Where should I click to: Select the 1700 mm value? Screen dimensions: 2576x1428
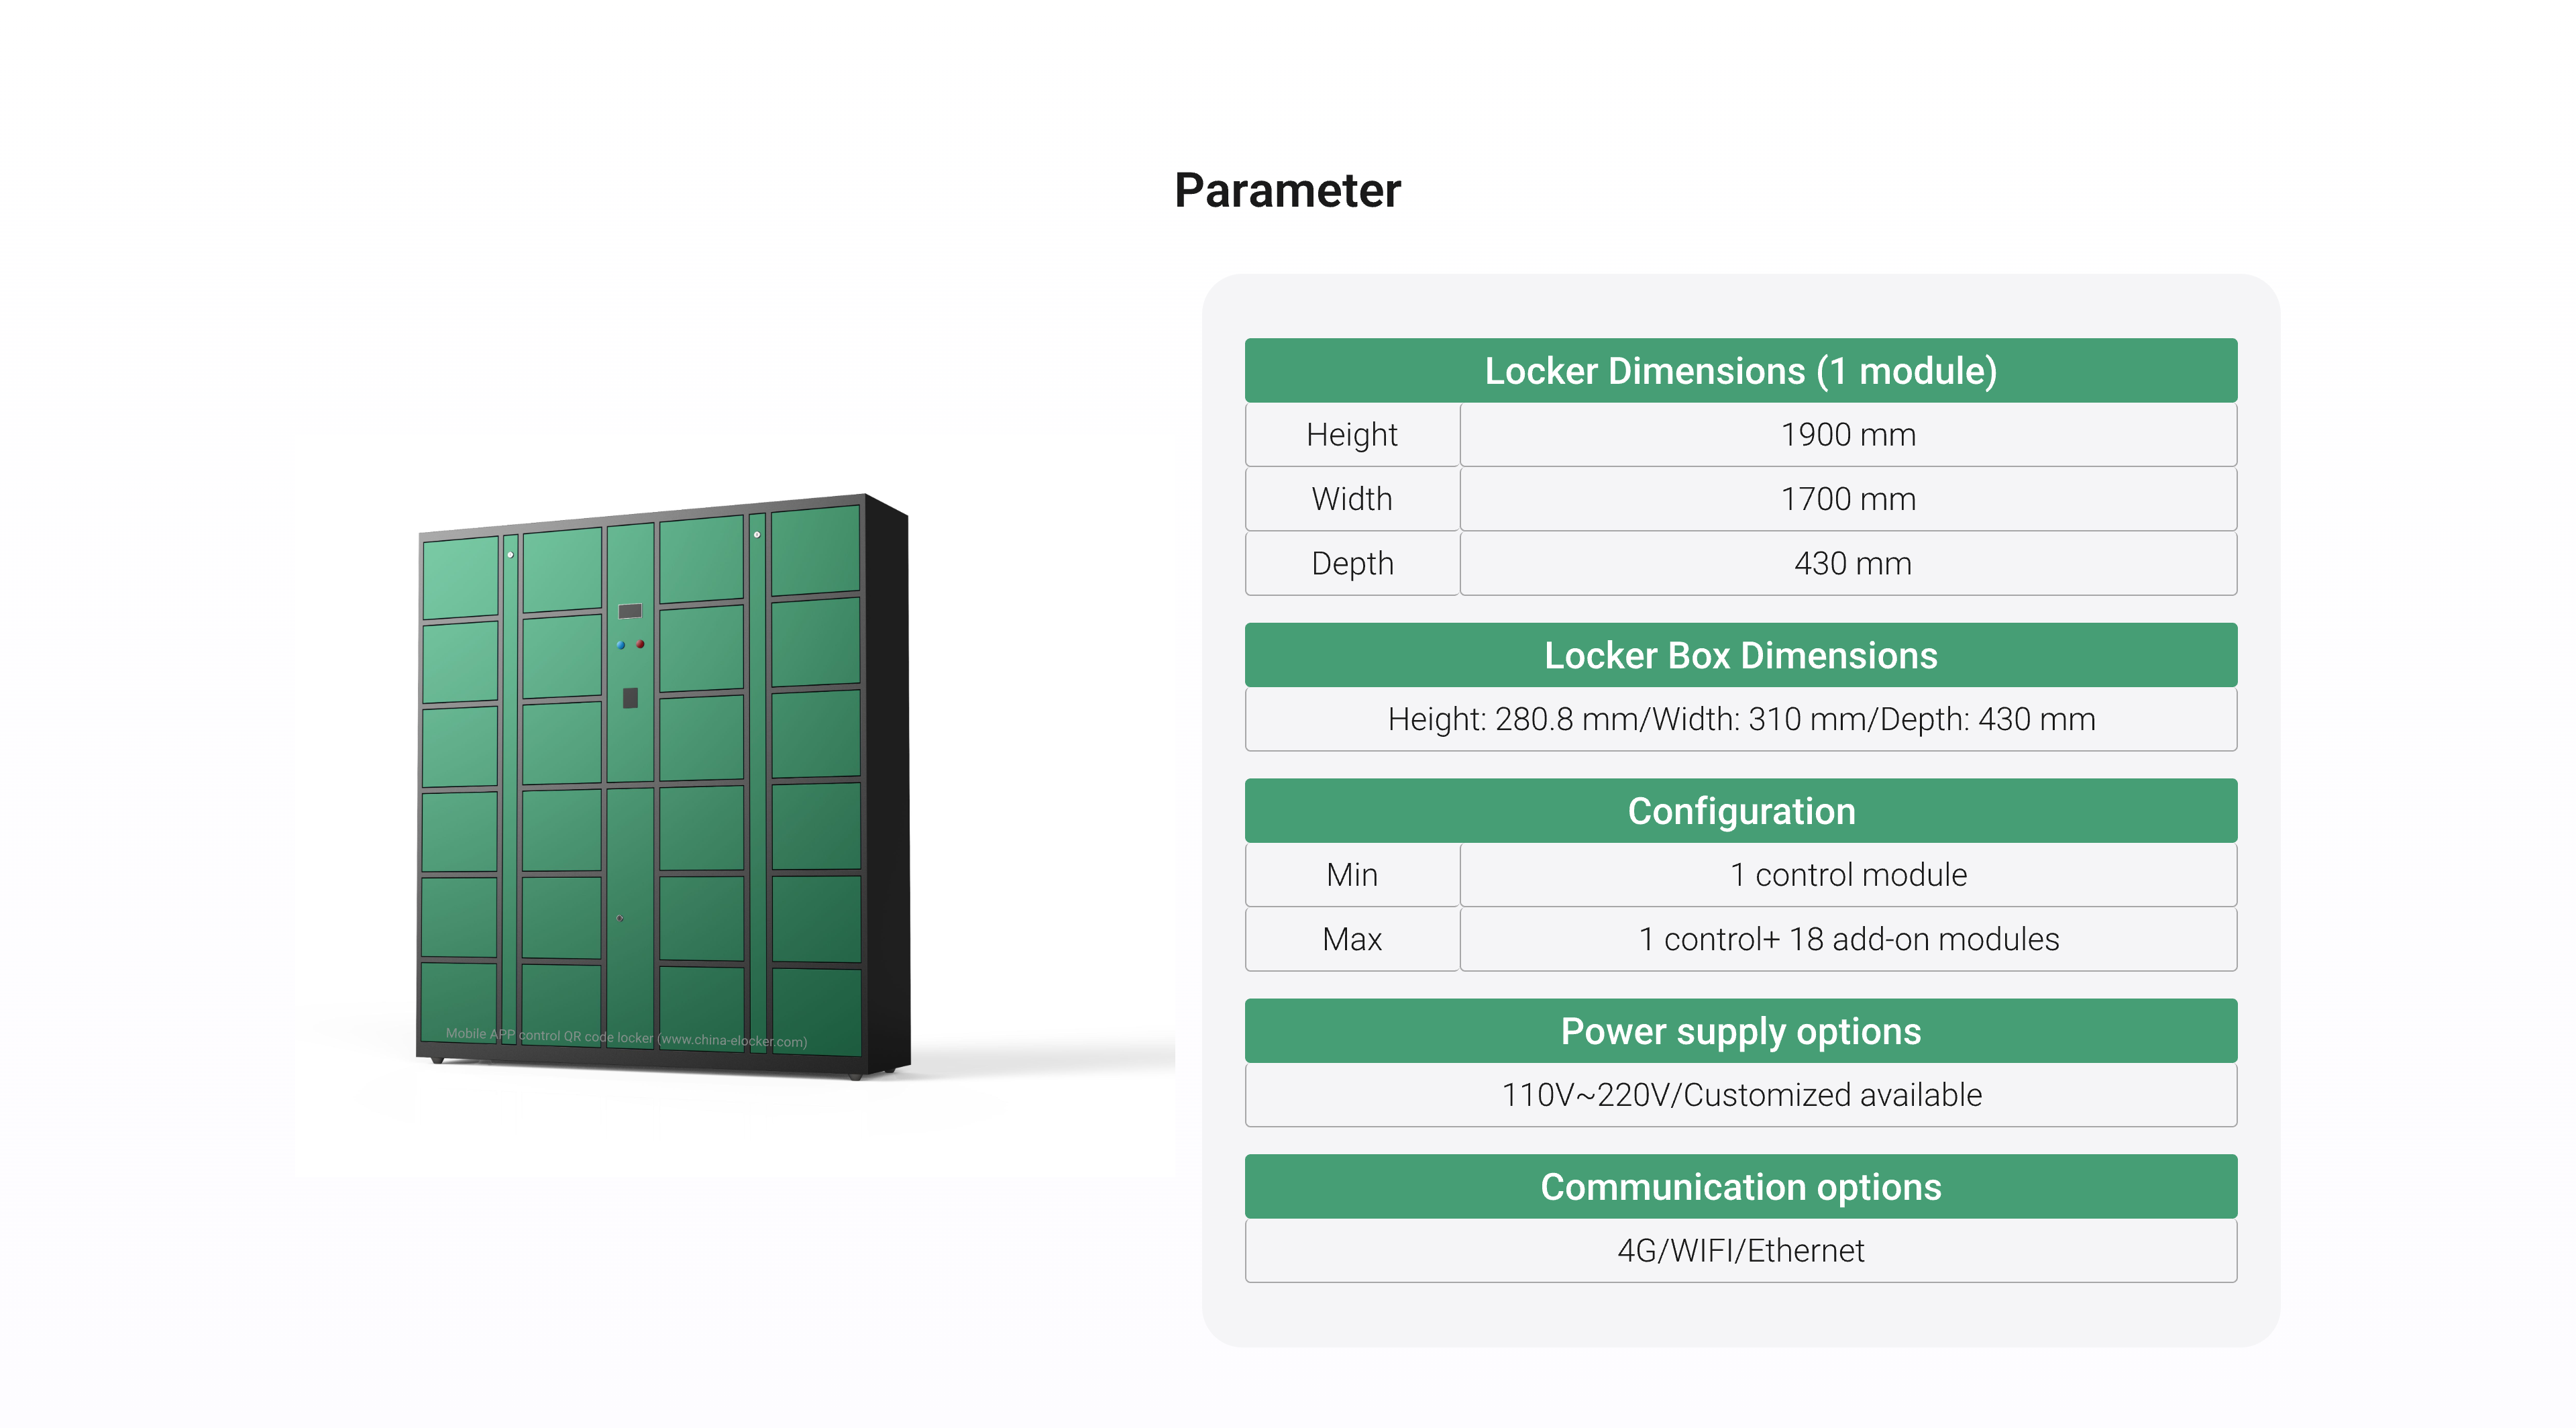tap(1848, 499)
